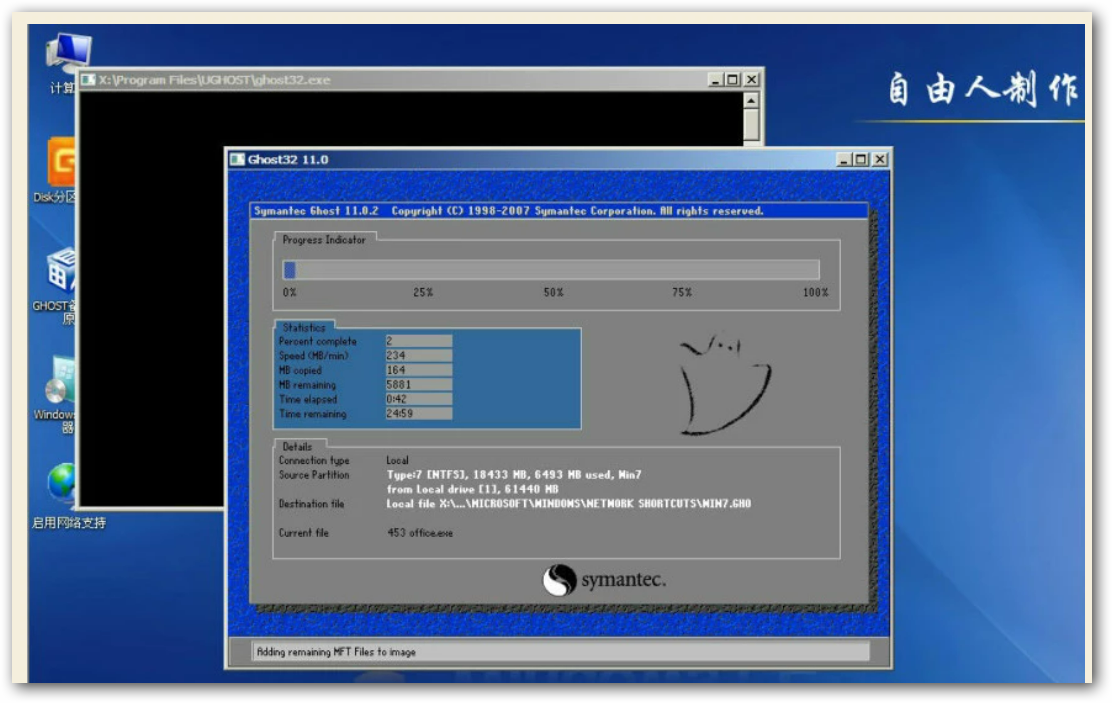Click the Progress Indicator bar
This screenshot has height=703, width=1112.
(x=551, y=270)
